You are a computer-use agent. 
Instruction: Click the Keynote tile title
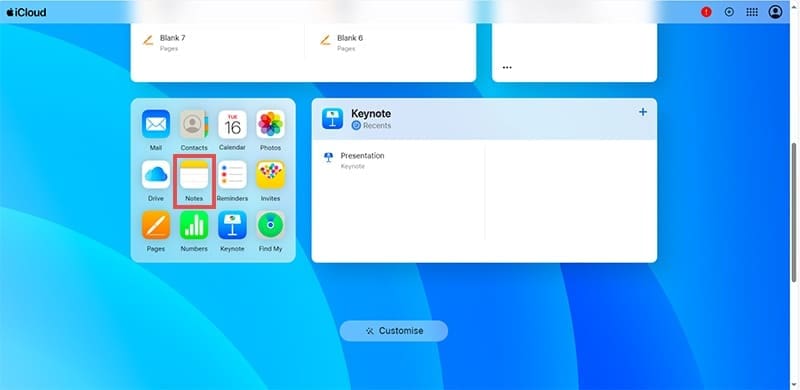point(371,114)
